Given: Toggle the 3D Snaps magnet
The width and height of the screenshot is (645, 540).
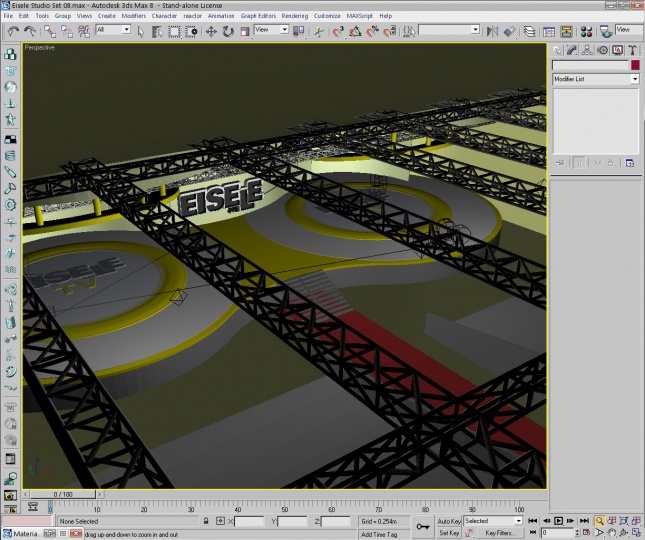Looking at the screenshot, I should pyautogui.click(x=338, y=32).
